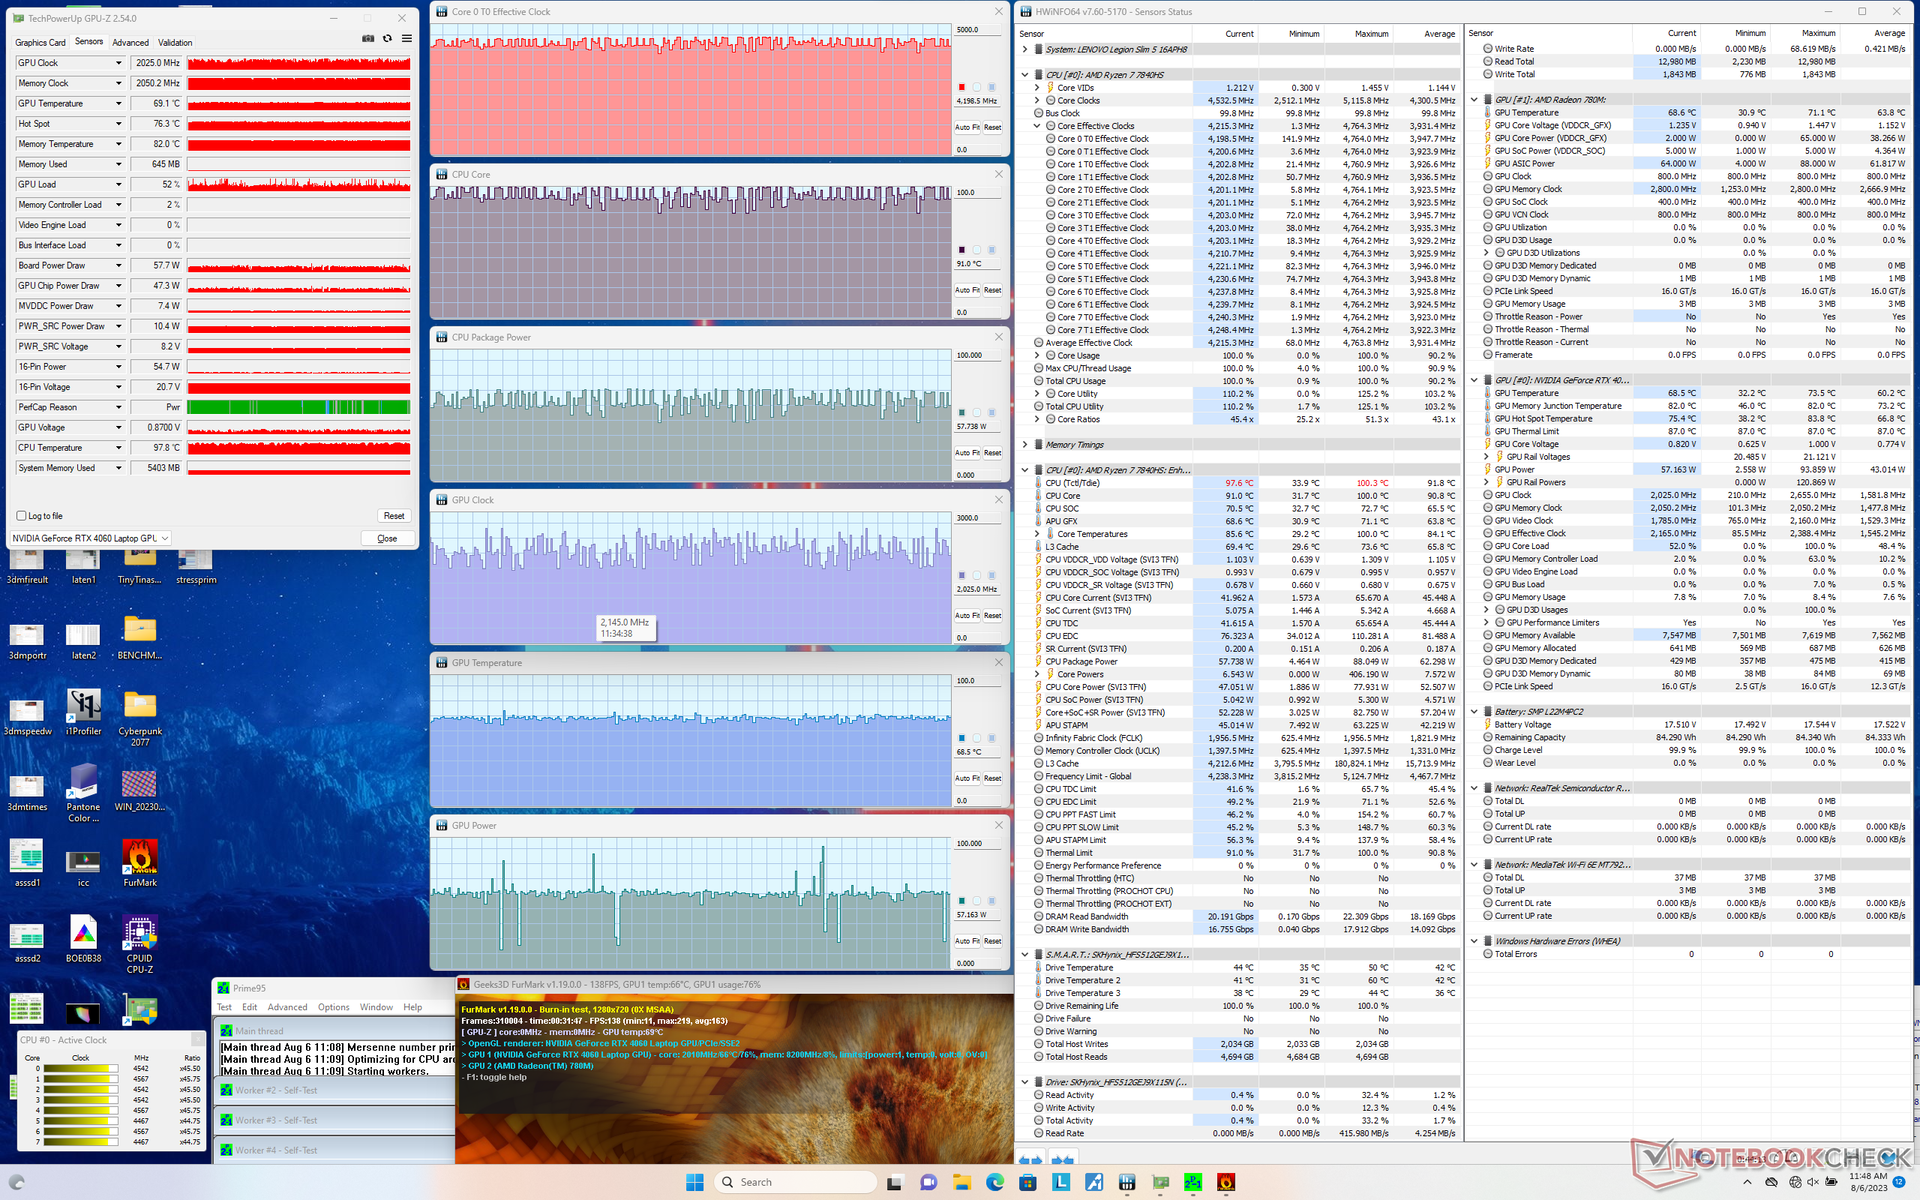Click the FurMark icon in the taskbar
The image size is (1920, 1200).
coord(1226,1182)
